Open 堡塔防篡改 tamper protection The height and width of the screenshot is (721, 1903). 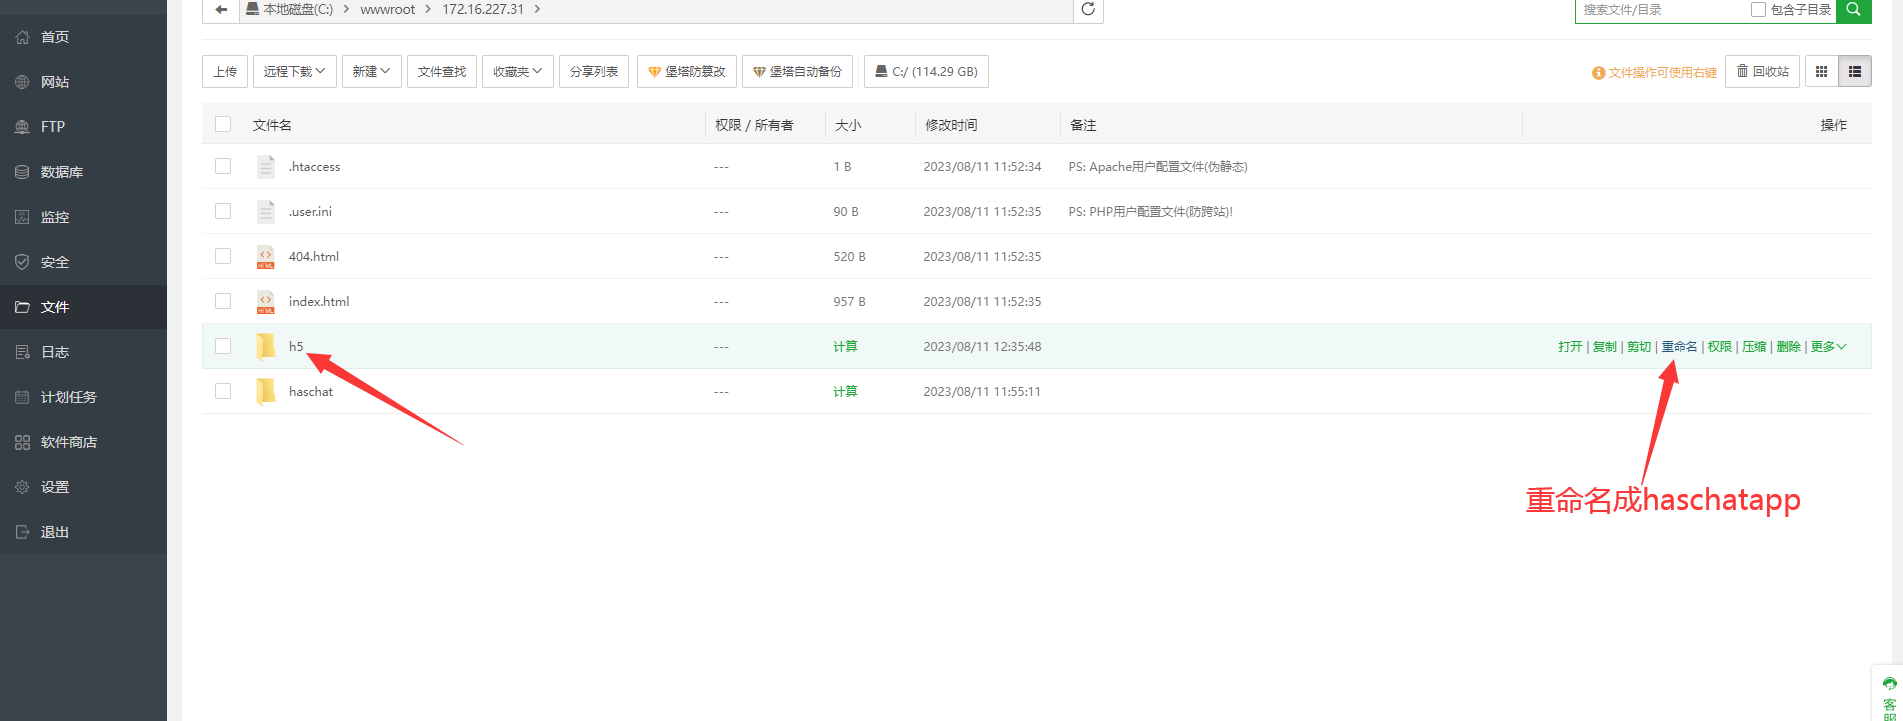click(687, 72)
